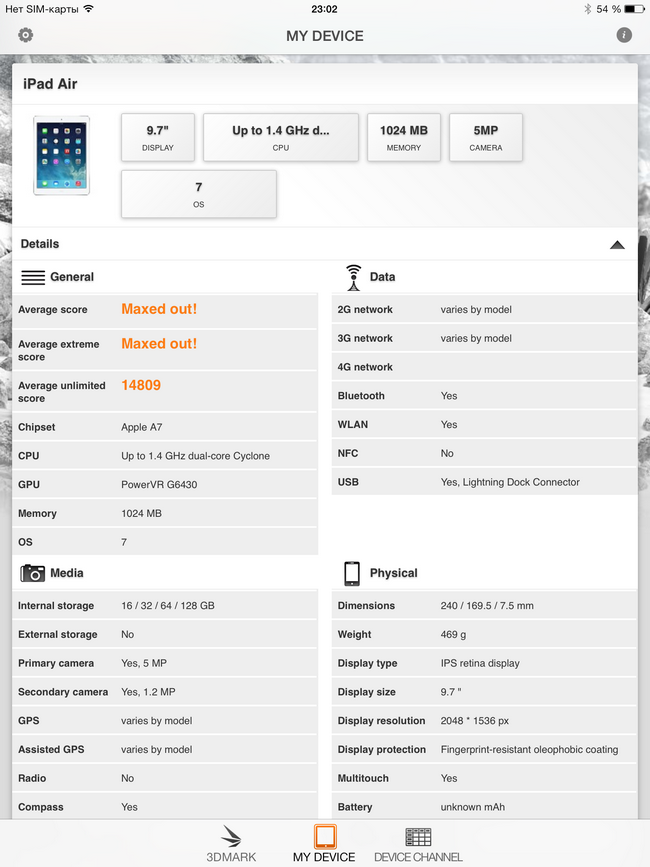The image size is (650, 867).
Task: Tap the Details section header label
Action: click(x=40, y=244)
